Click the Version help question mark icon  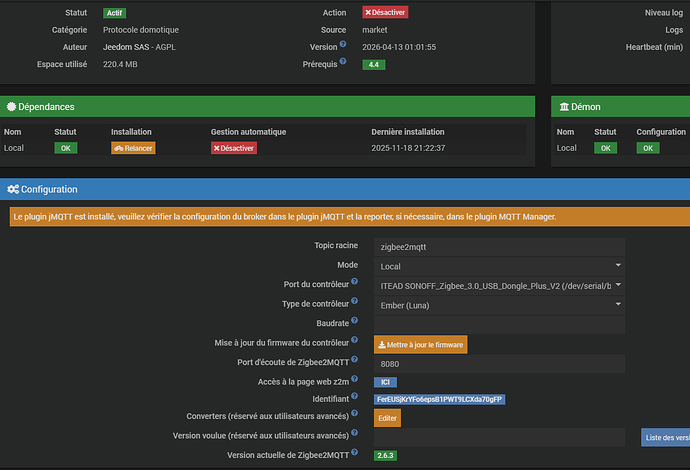343,44
